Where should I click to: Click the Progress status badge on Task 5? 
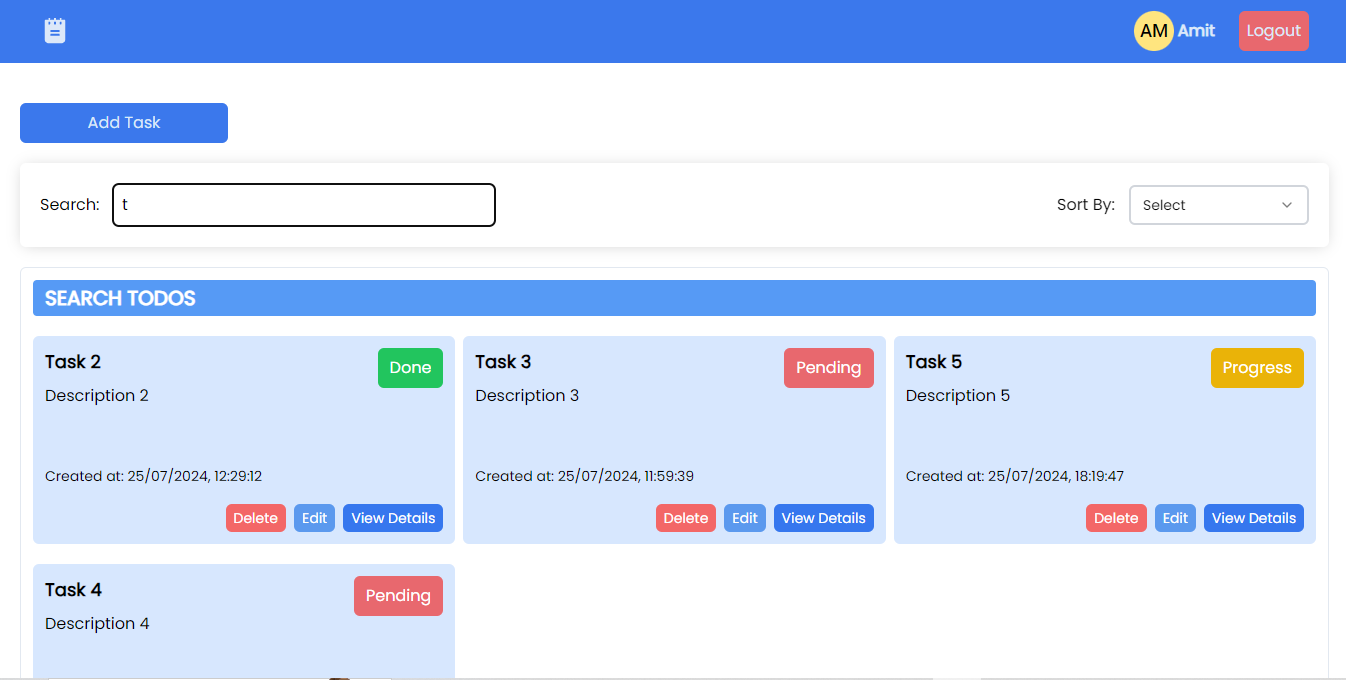[x=1257, y=368]
